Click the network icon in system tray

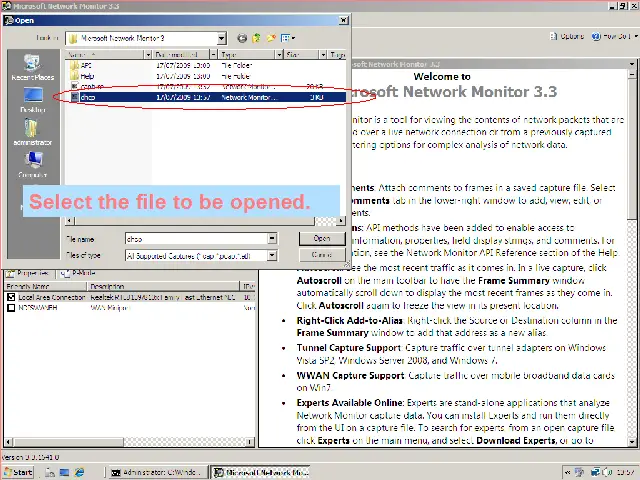coord(596,472)
